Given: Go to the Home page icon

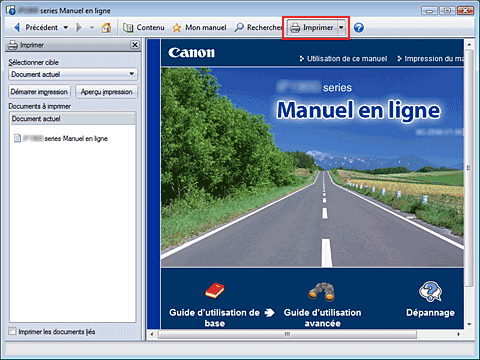Looking at the screenshot, I should click(106, 28).
